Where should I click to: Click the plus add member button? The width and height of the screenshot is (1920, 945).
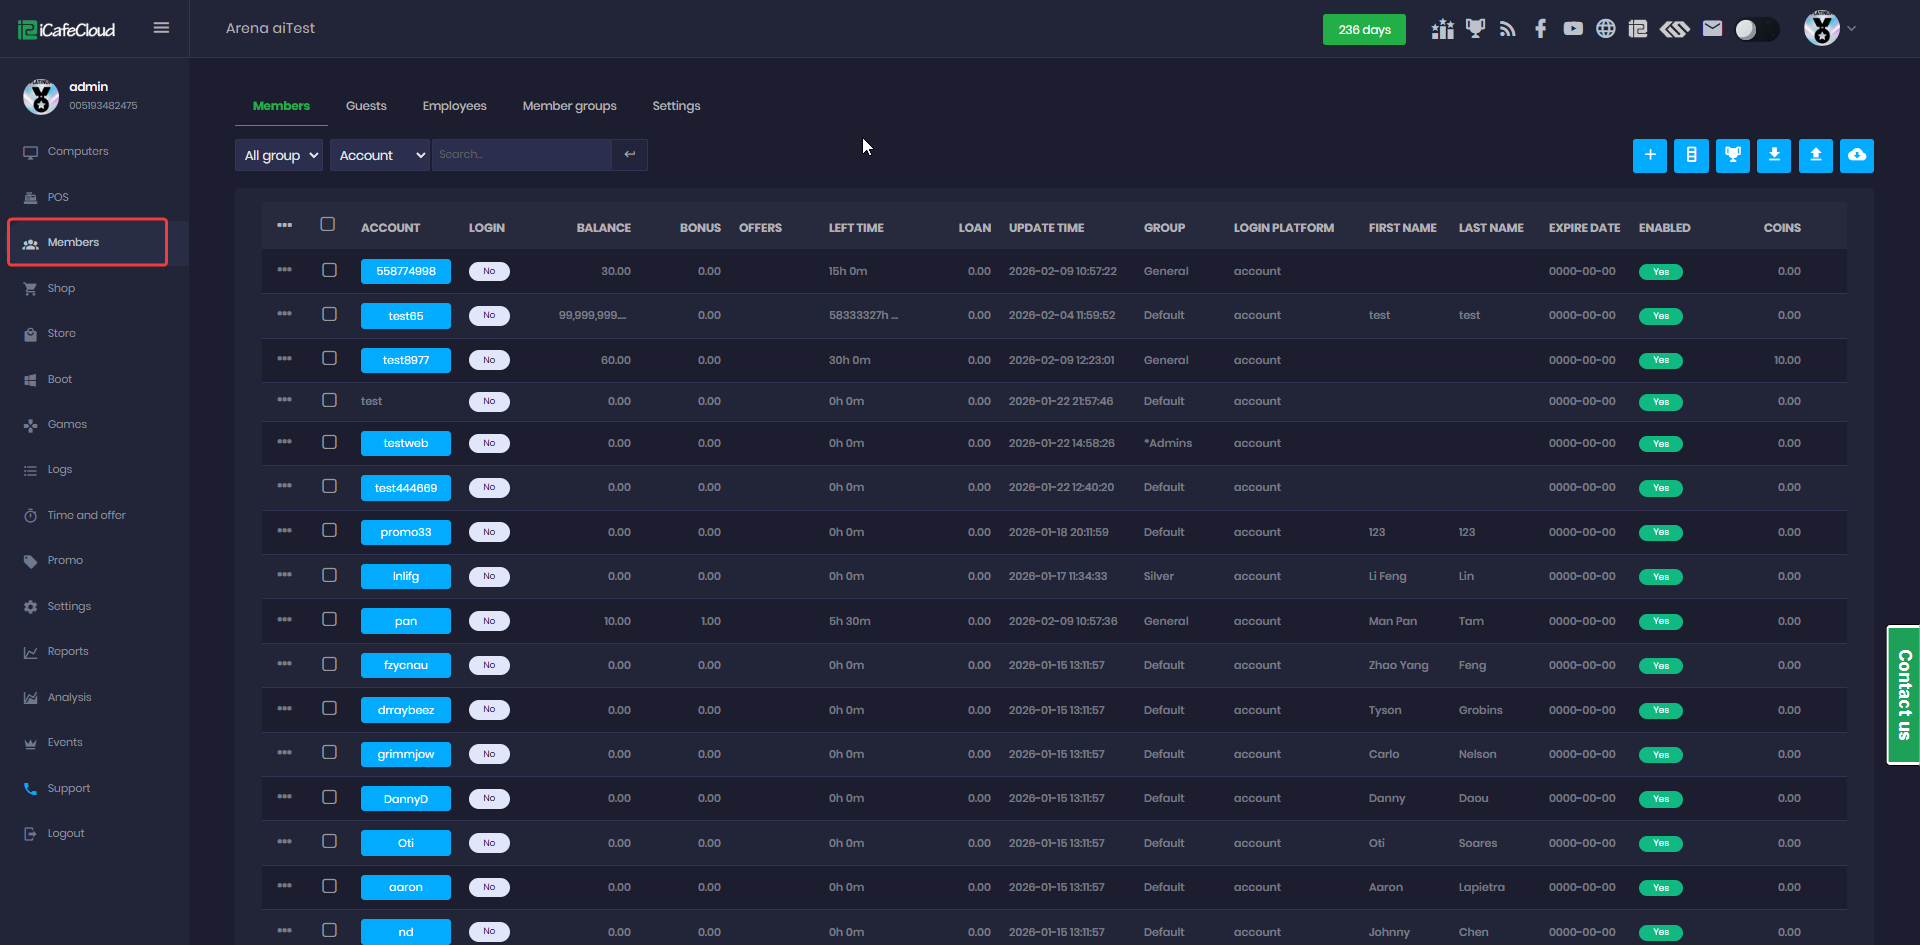pos(1649,155)
